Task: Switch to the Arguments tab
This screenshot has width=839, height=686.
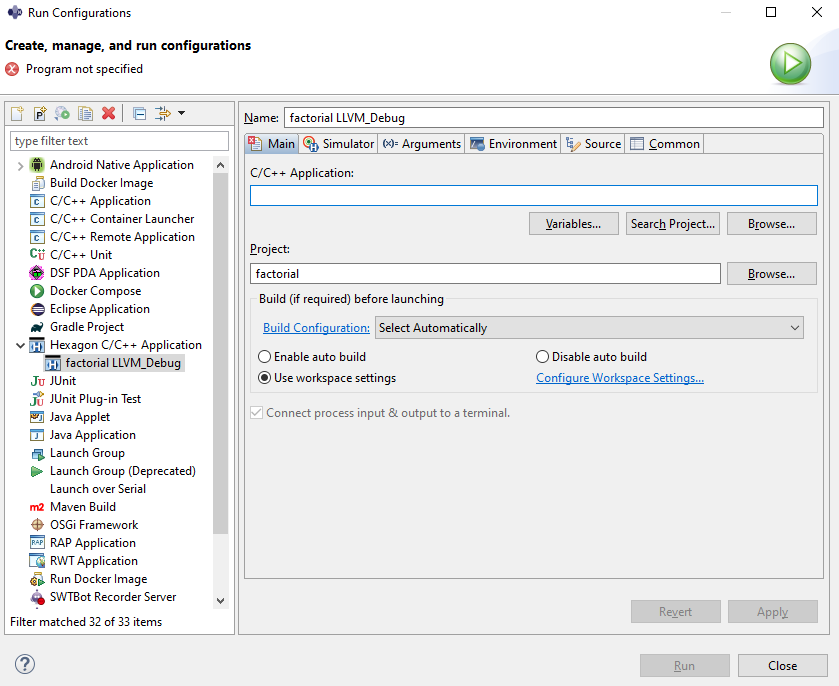Action: 422,143
